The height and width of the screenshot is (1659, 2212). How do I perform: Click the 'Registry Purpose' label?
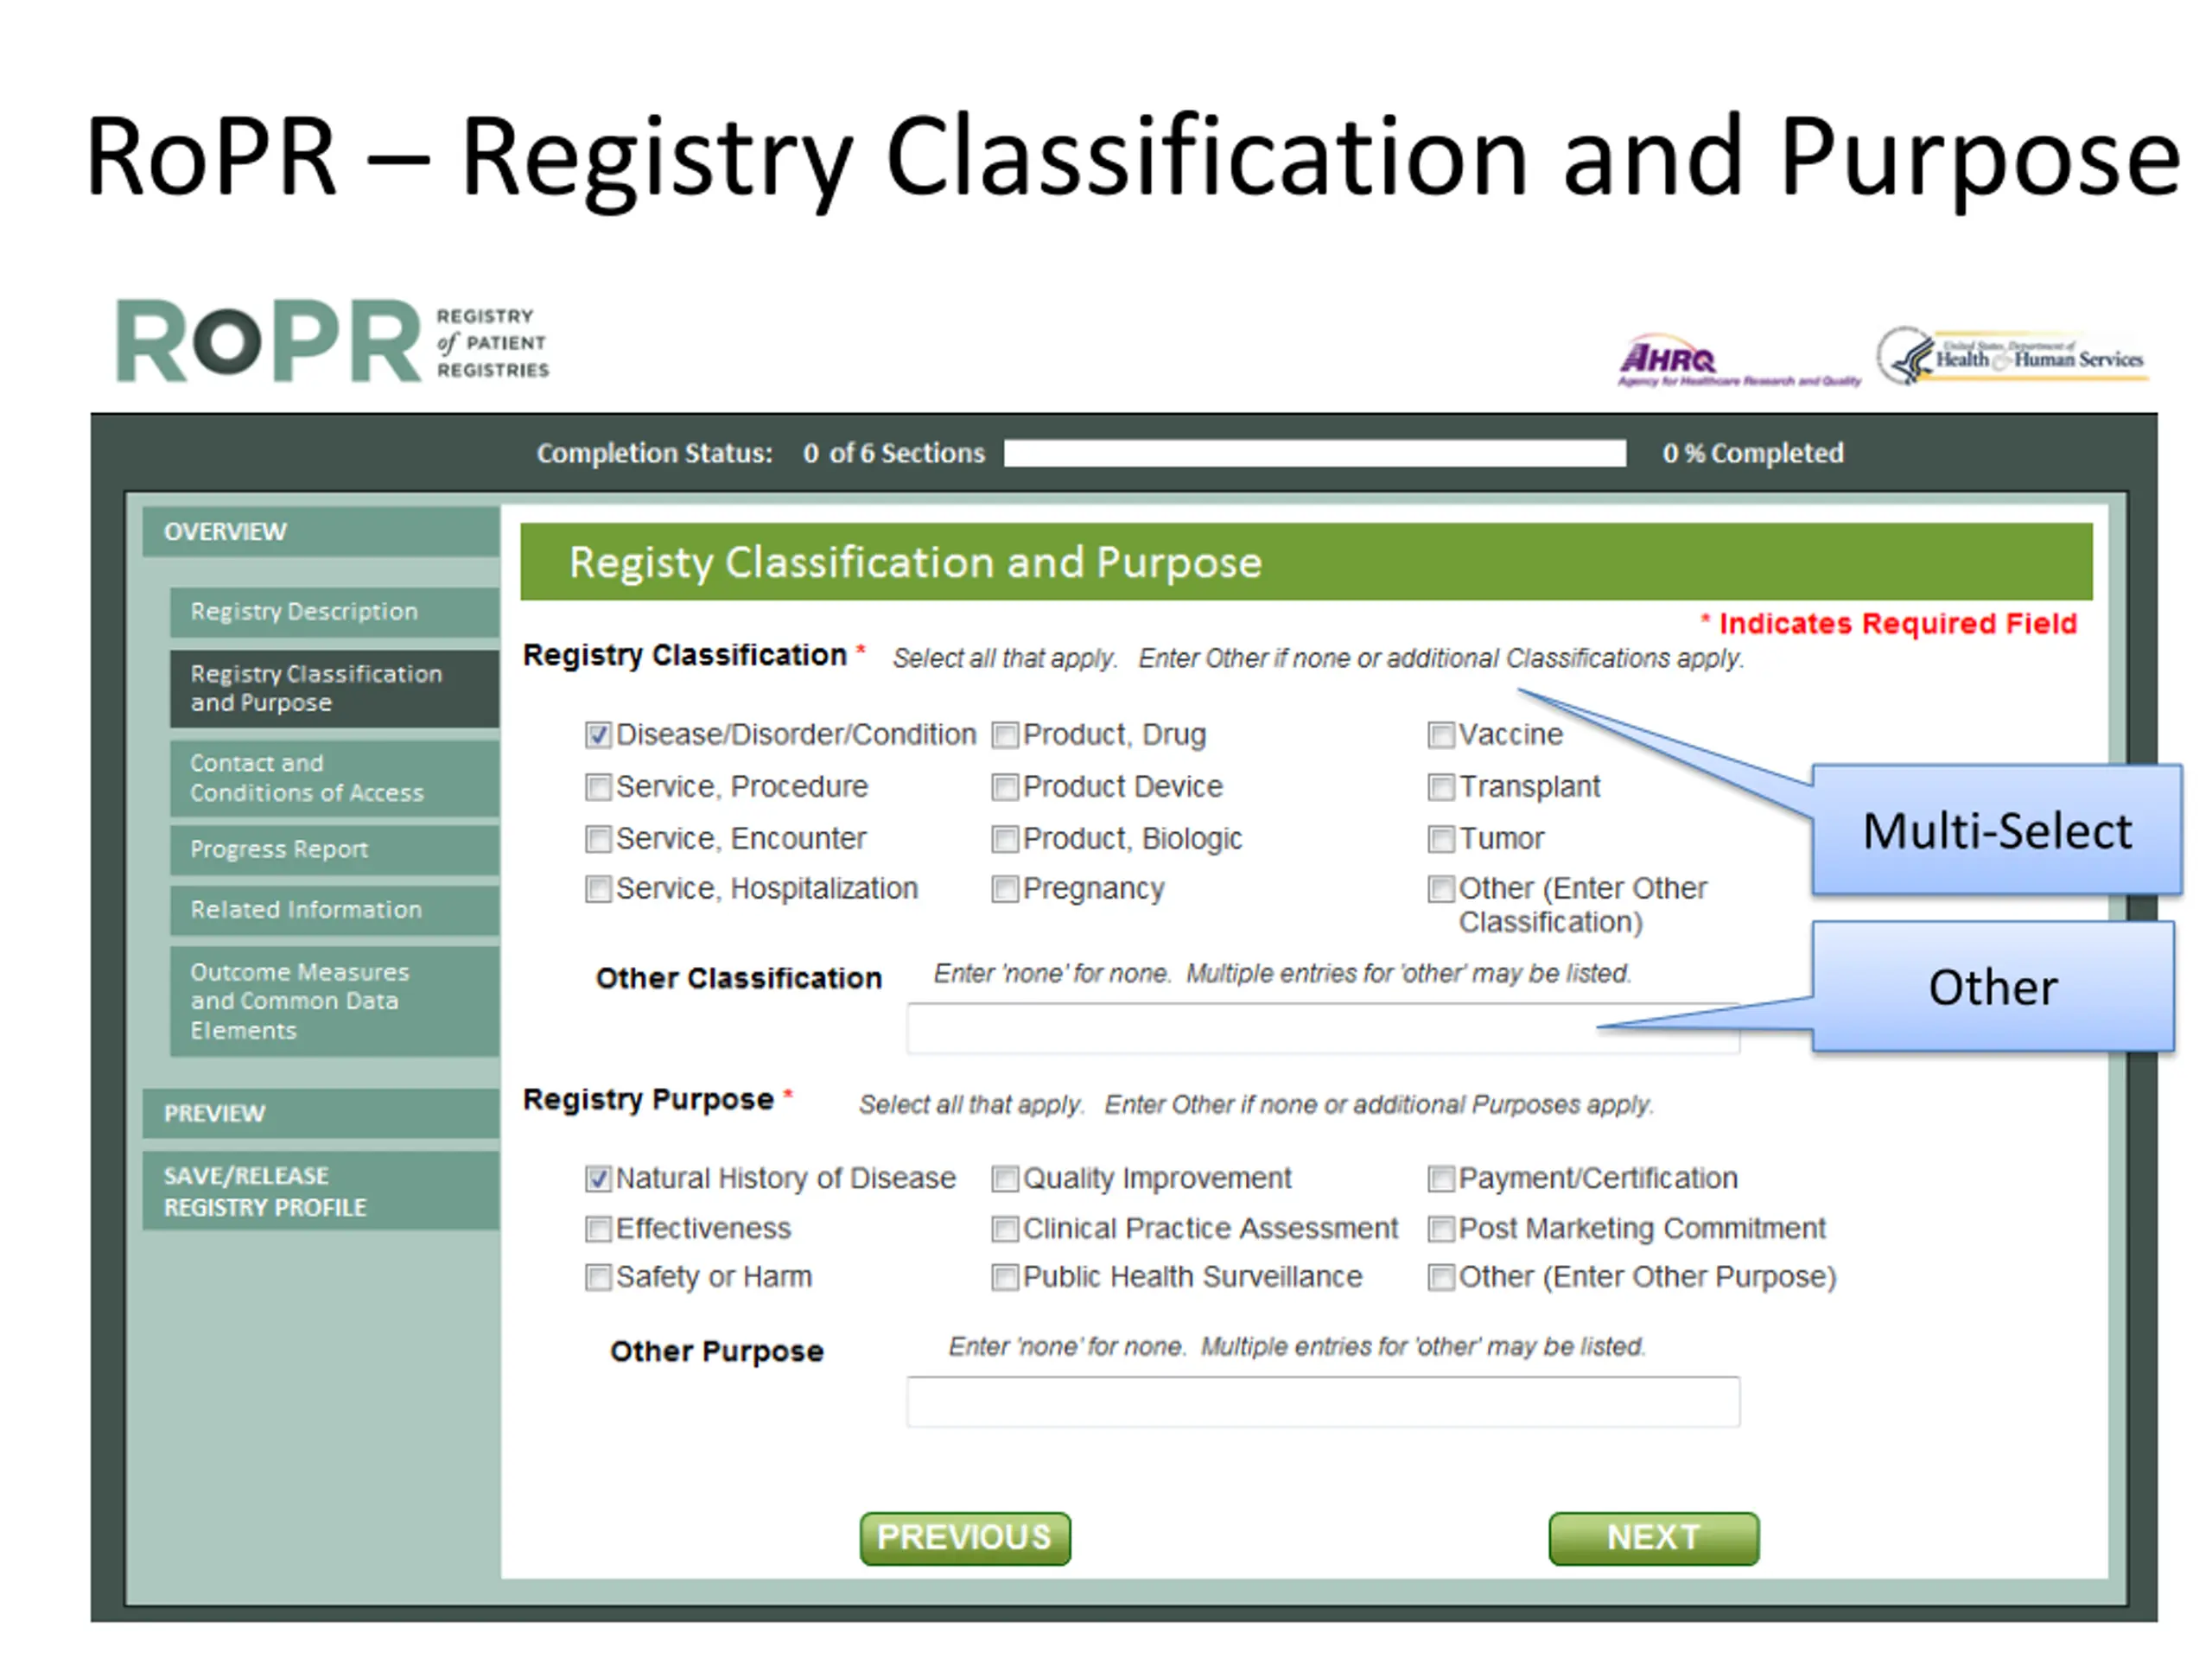coord(648,1100)
